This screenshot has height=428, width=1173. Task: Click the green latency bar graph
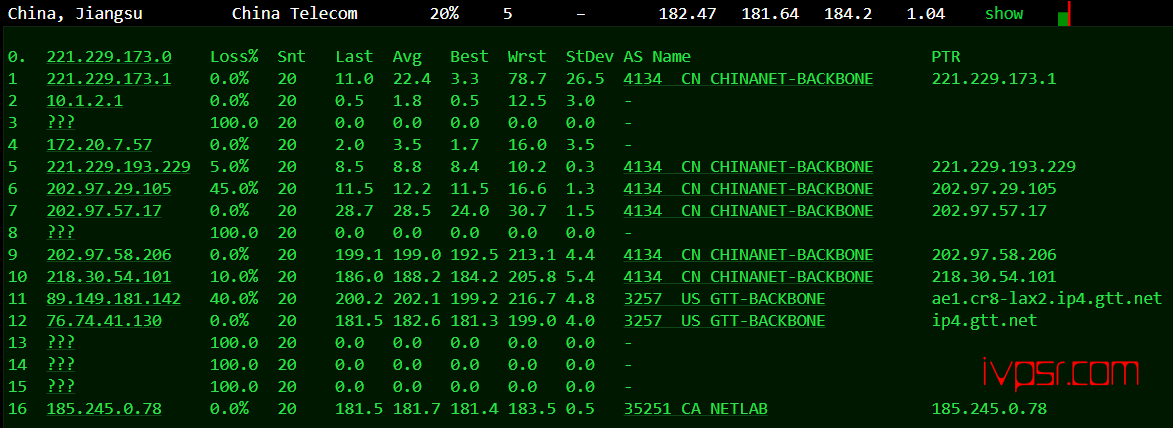pos(1064,15)
